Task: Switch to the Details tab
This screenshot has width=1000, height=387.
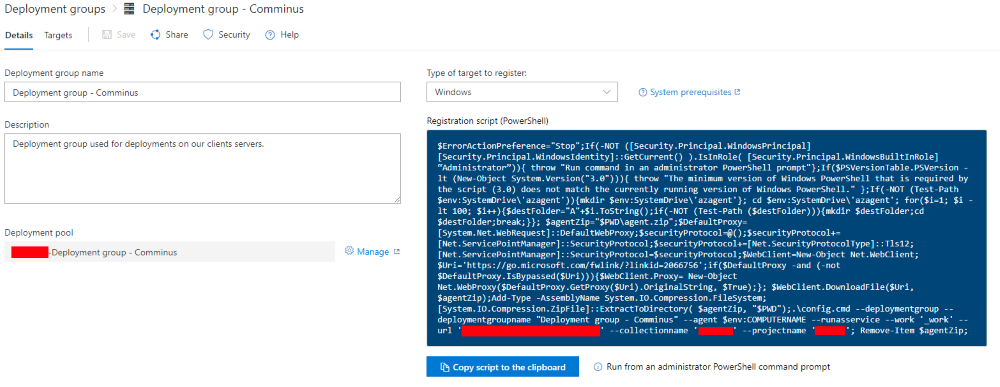Action: tap(19, 35)
